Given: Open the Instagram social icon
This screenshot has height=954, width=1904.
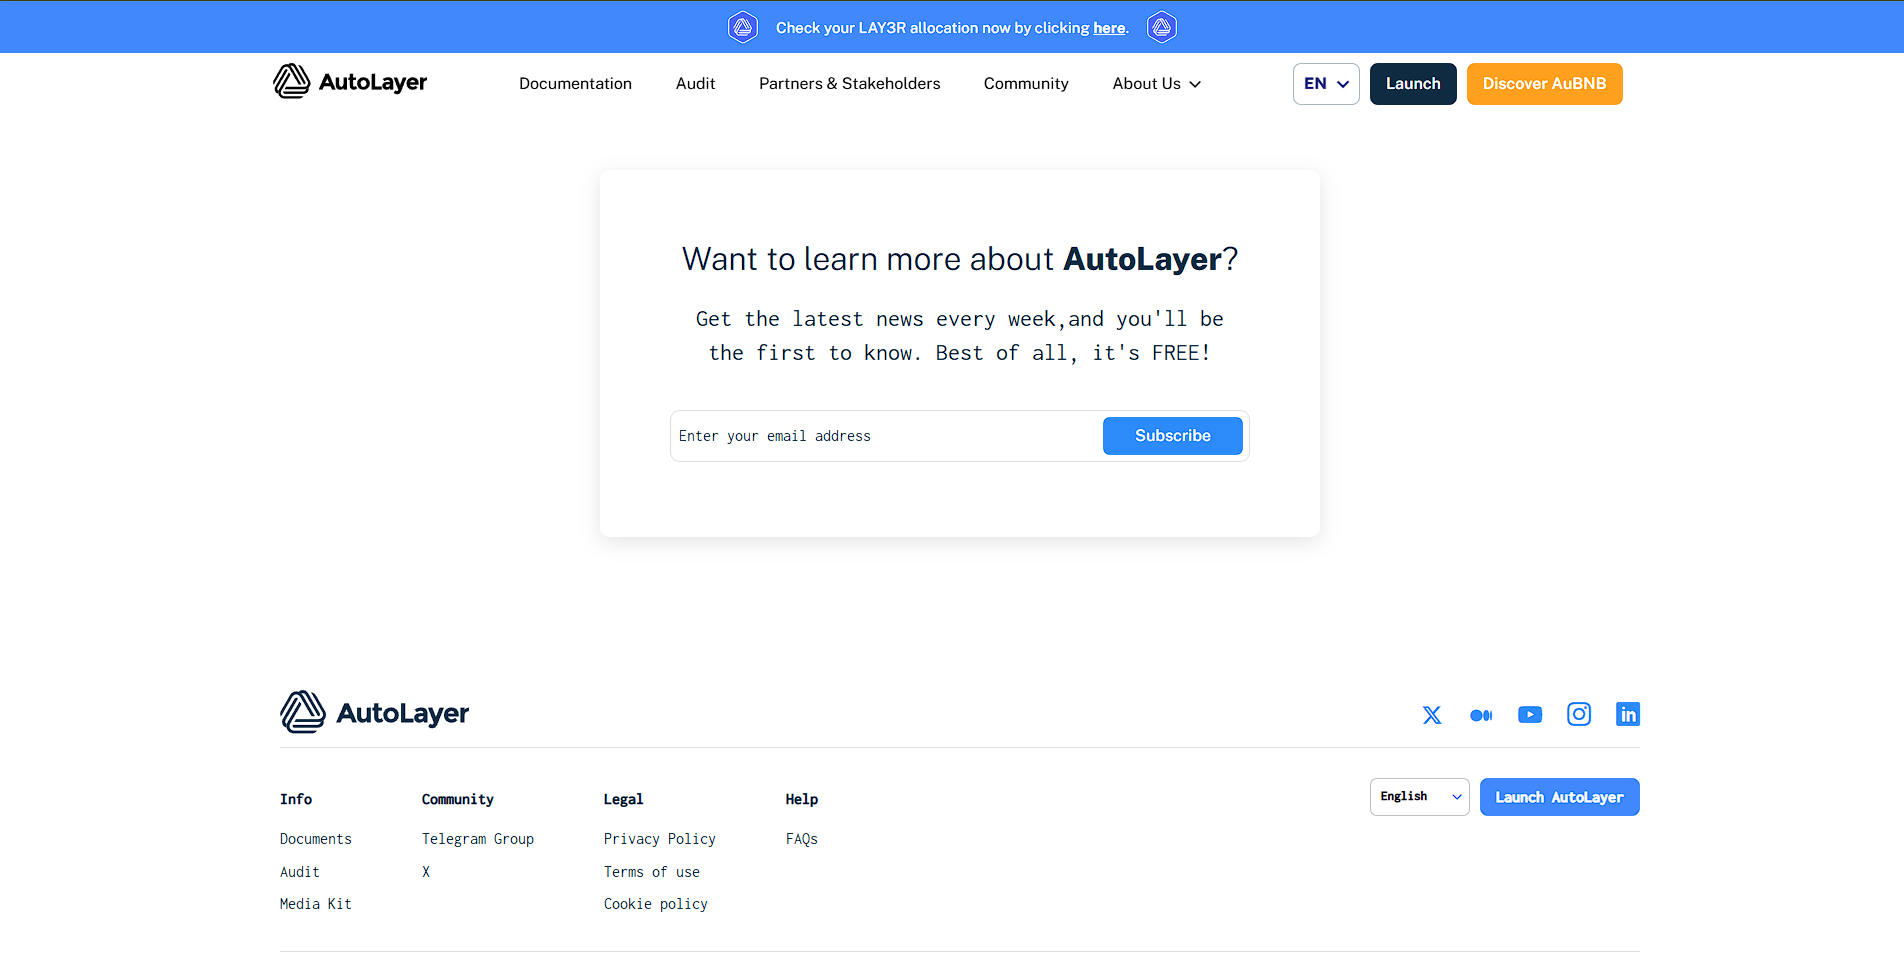Looking at the screenshot, I should 1579,714.
